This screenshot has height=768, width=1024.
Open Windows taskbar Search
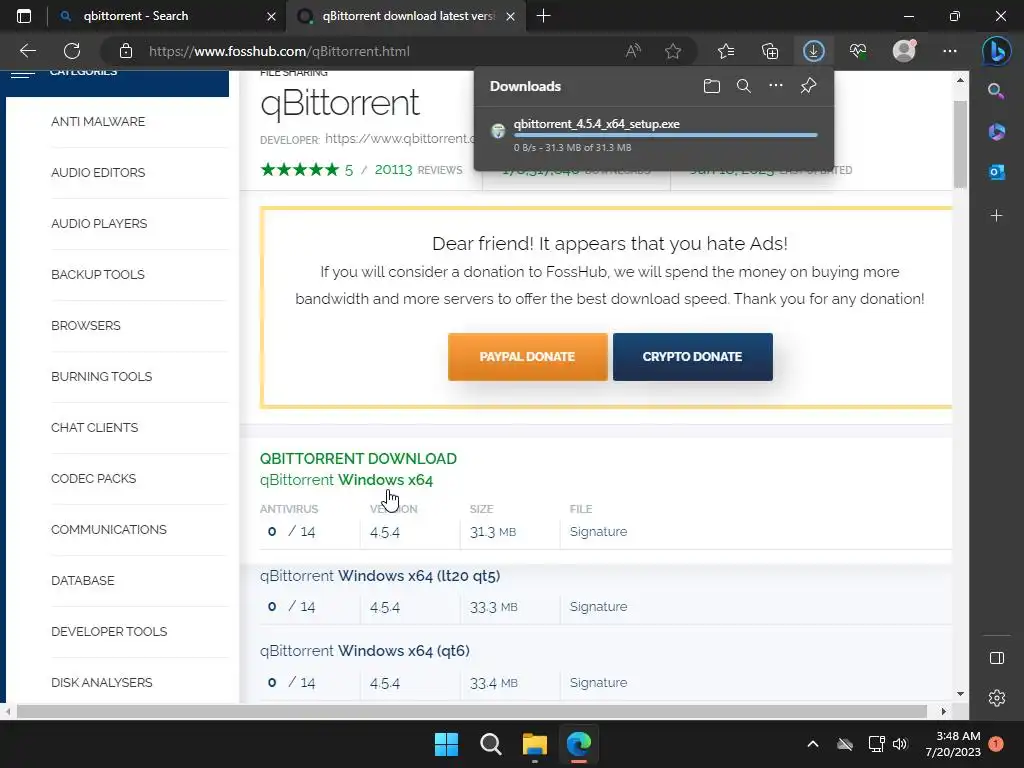click(490, 744)
